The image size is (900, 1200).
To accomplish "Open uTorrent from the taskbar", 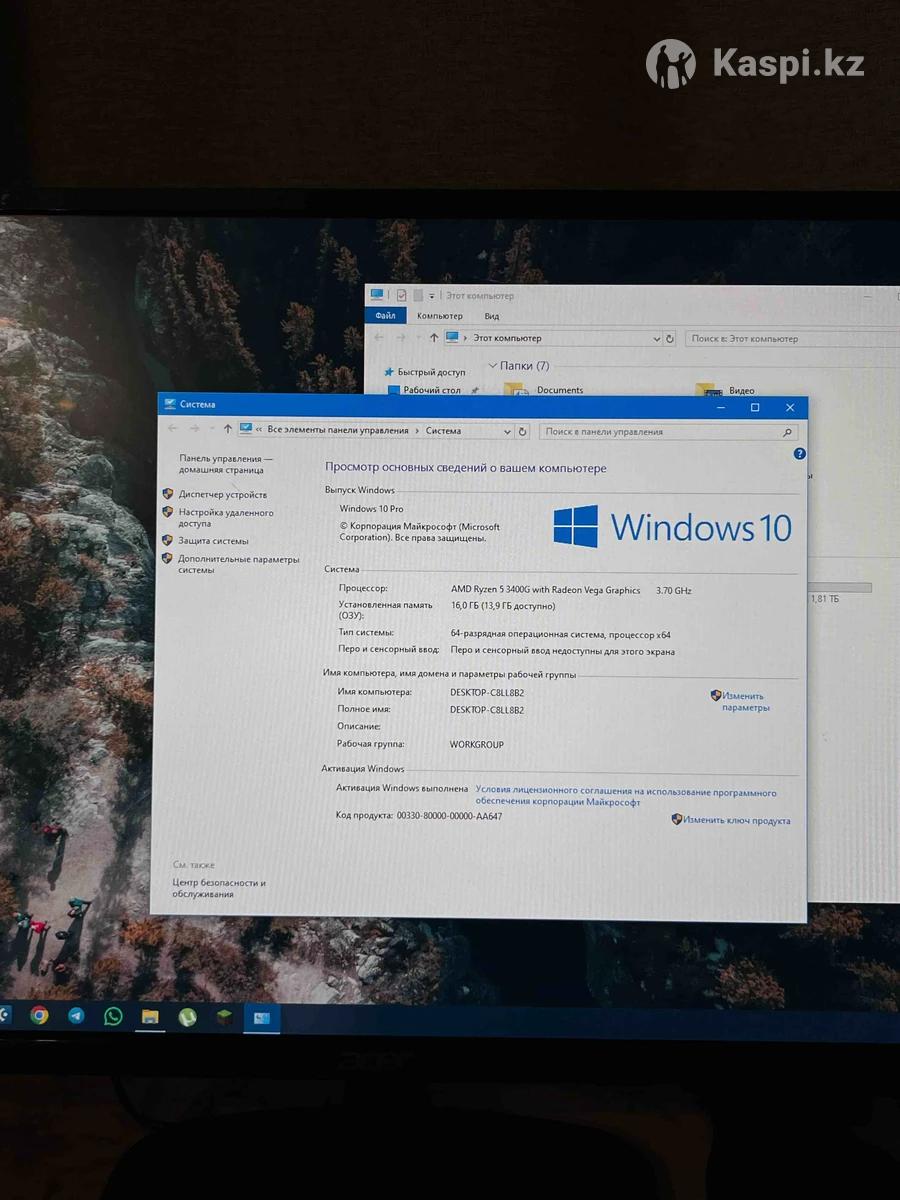I will point(187,1017).
